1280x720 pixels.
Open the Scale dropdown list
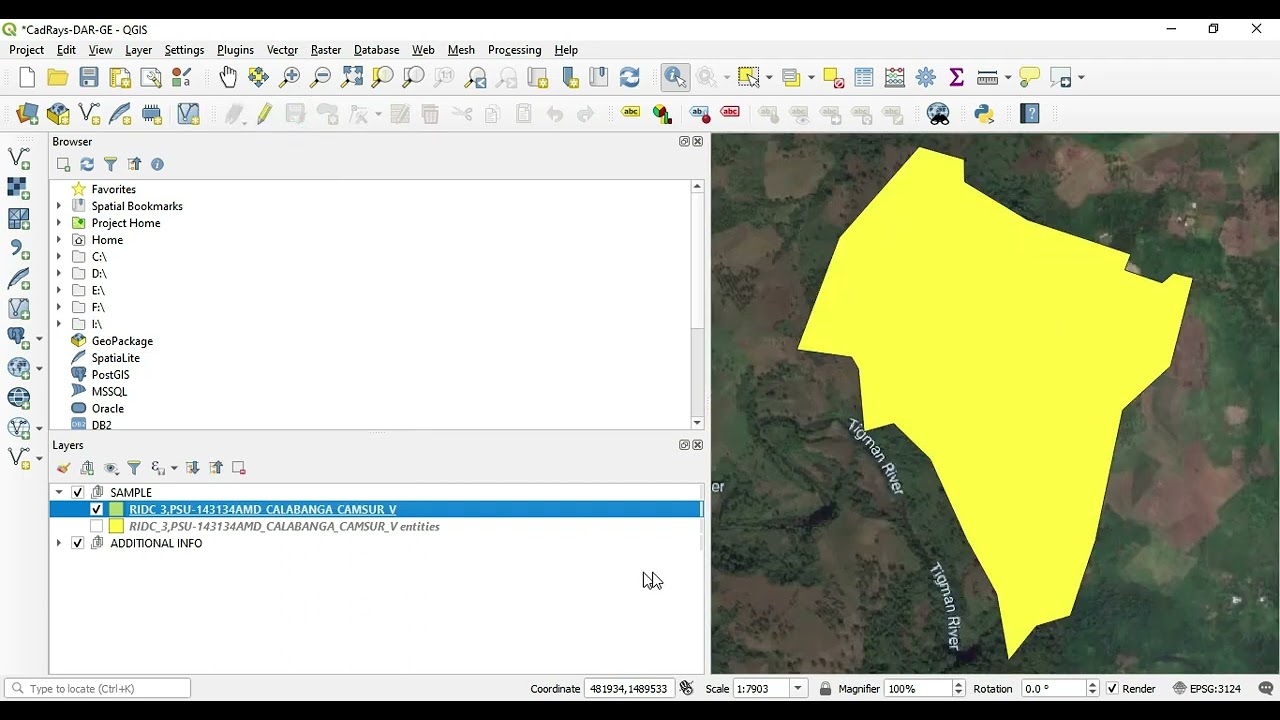point(798,689)
